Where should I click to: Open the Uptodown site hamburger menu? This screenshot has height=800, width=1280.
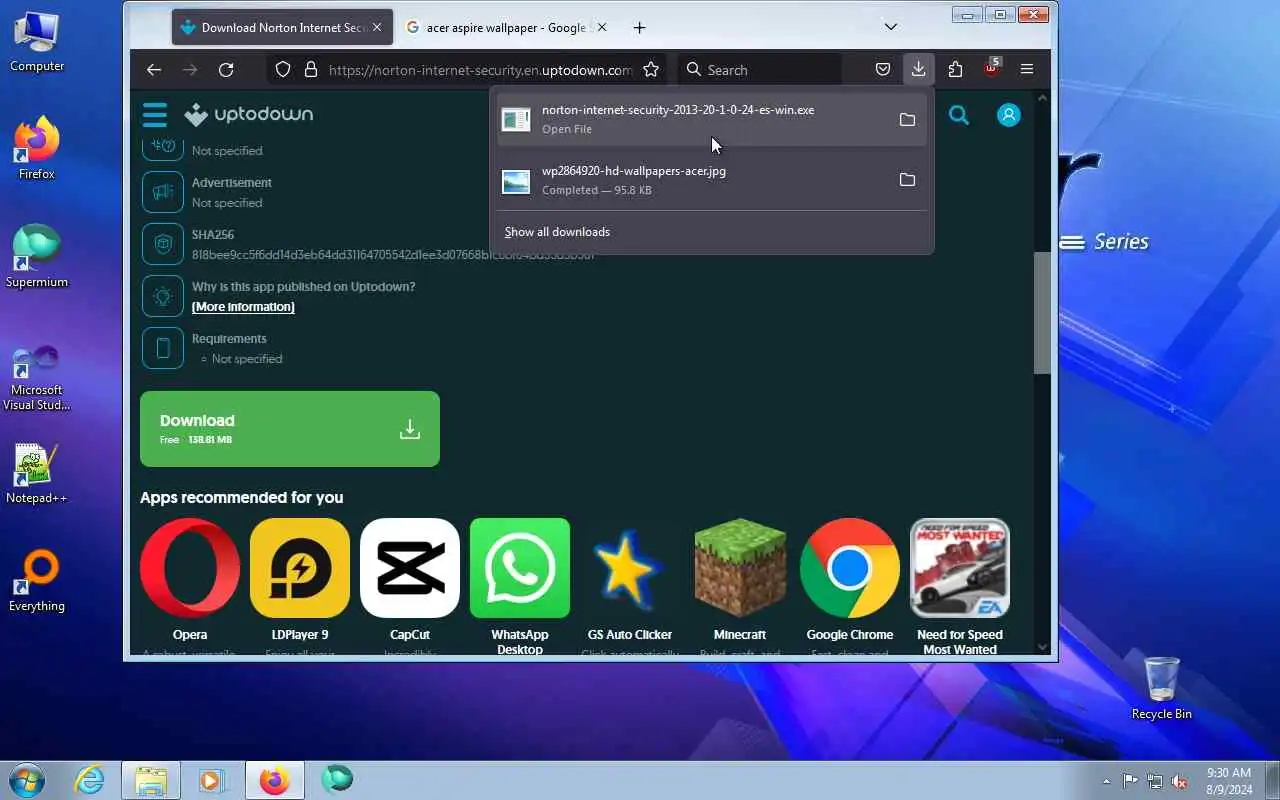(154, 115)
